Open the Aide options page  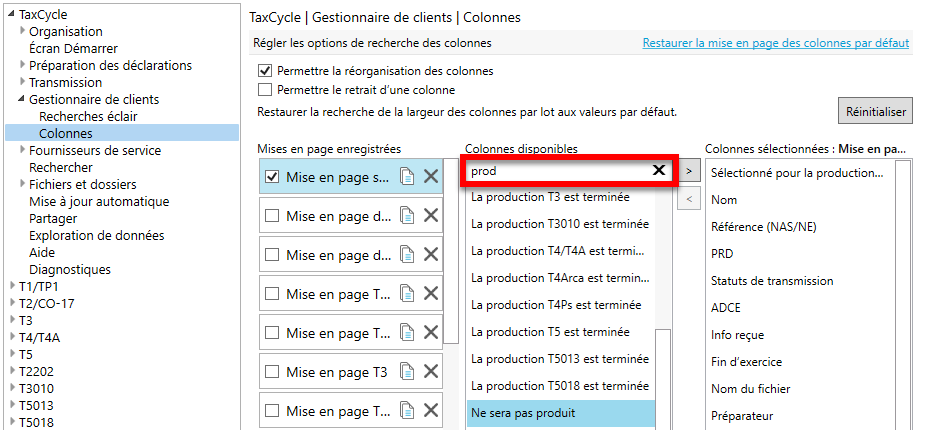42,252
